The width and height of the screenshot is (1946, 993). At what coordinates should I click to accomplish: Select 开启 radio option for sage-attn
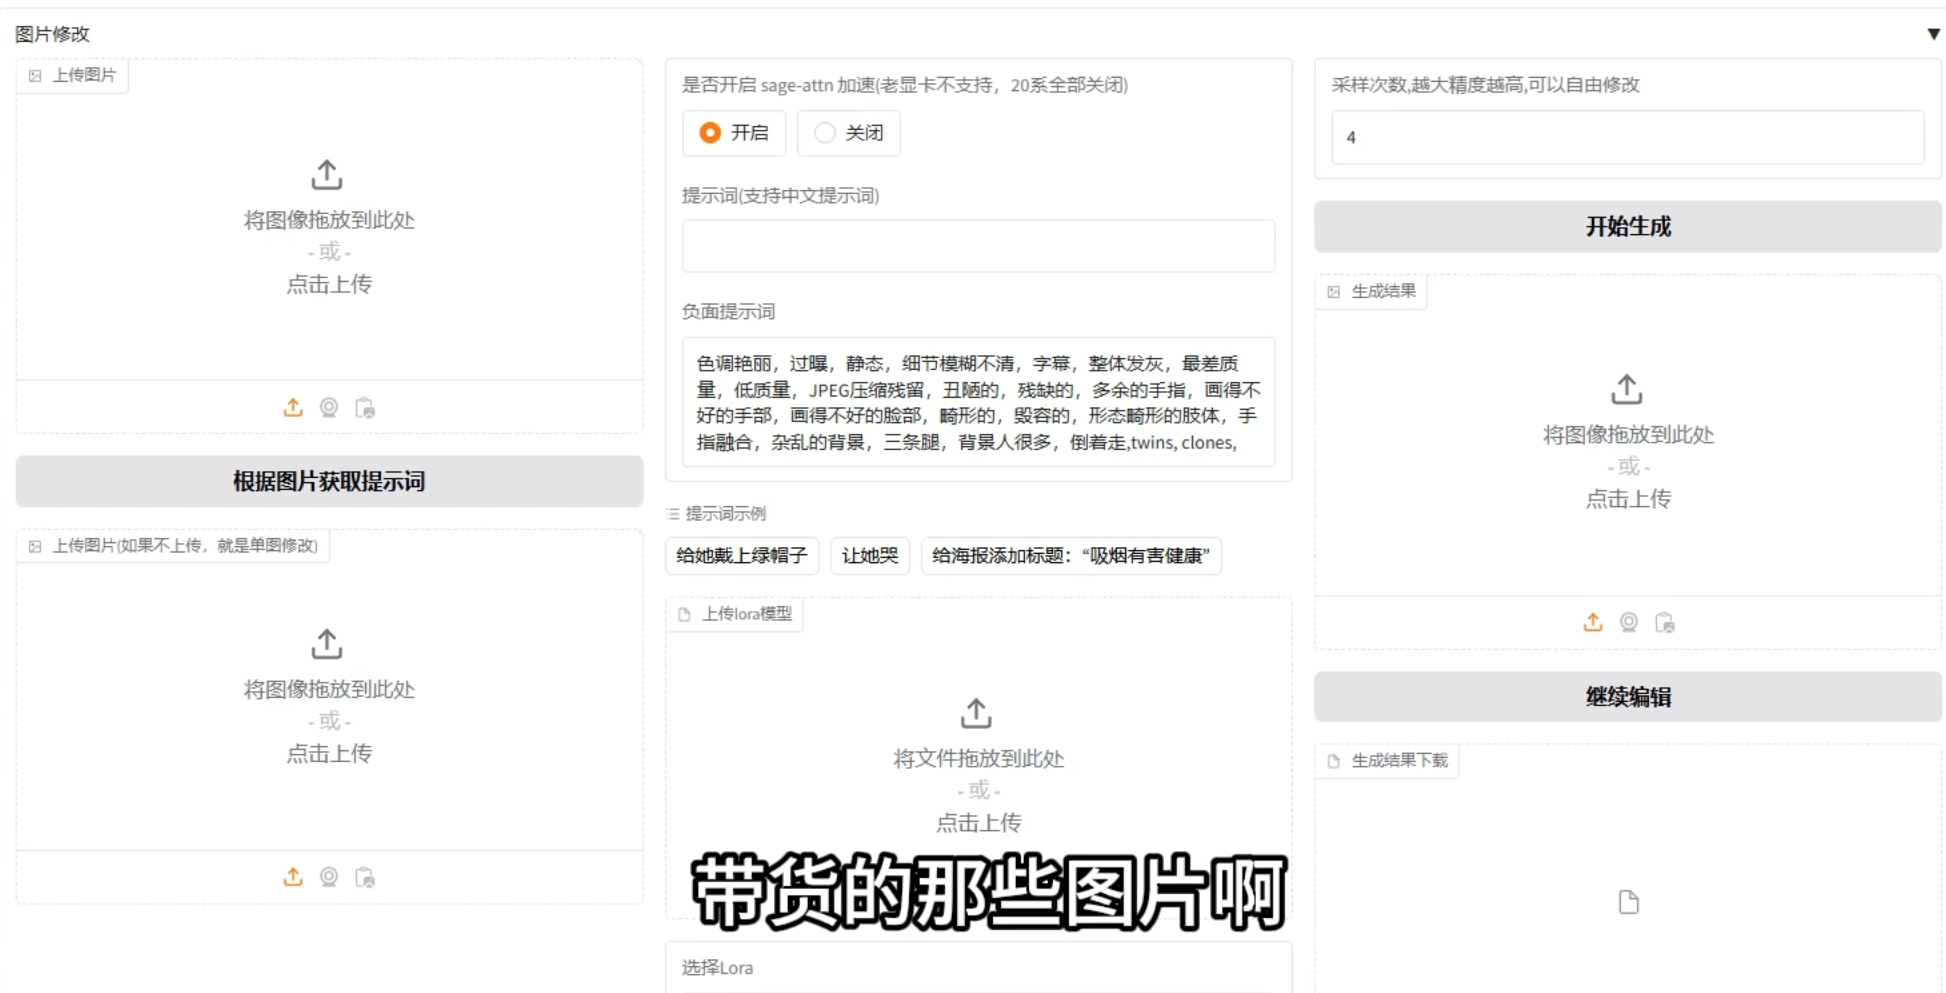pos(711,133)
